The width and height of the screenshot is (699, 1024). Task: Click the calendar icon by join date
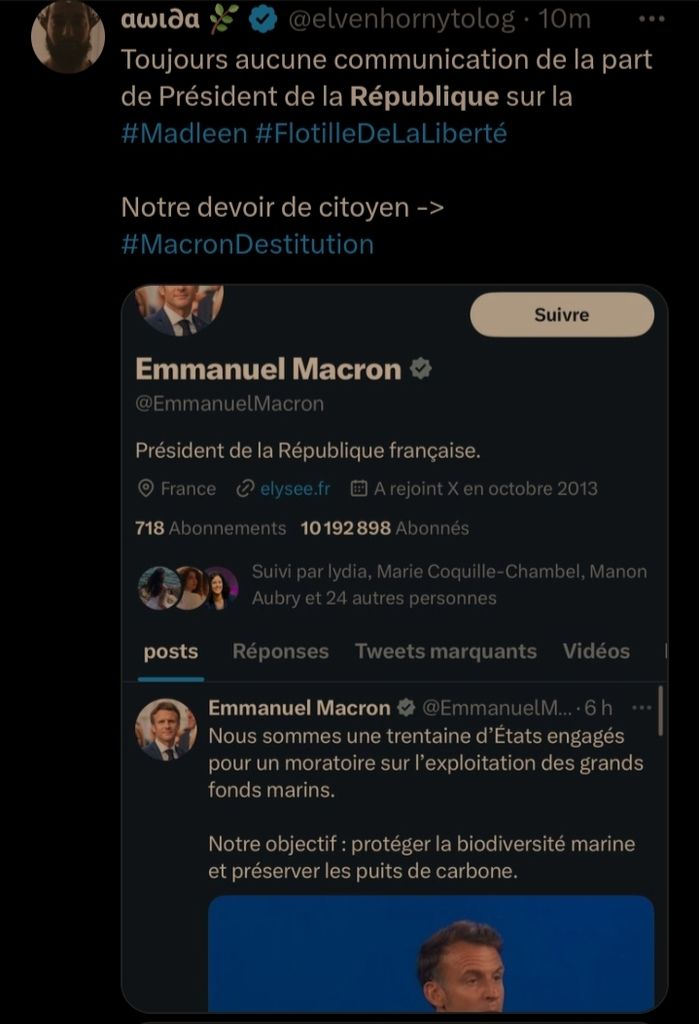tap(358, 489)
